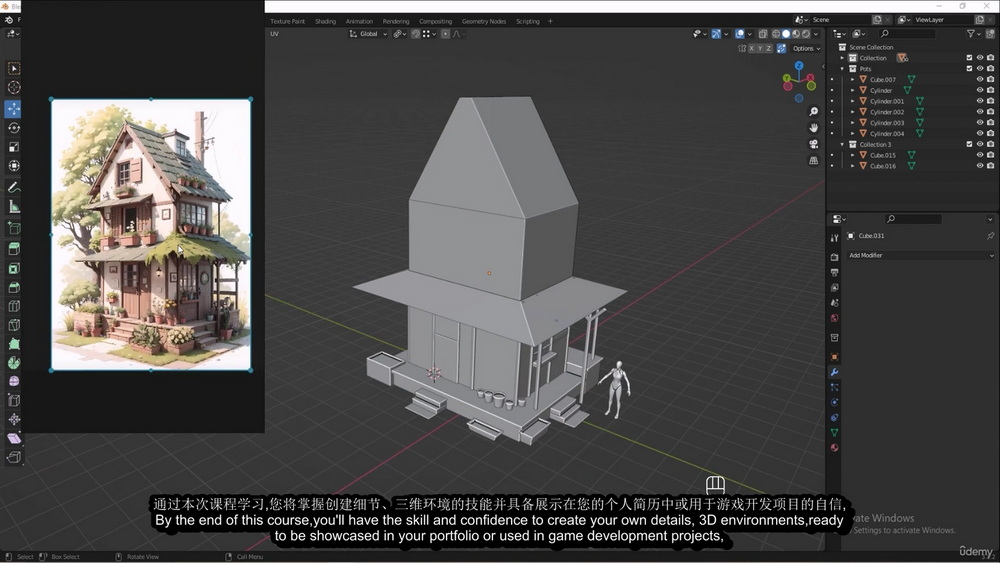Hide Cube.016 with its eye icon
Image resolution: width=1000 pixels, height=563 pixels.
coord(980,166)
